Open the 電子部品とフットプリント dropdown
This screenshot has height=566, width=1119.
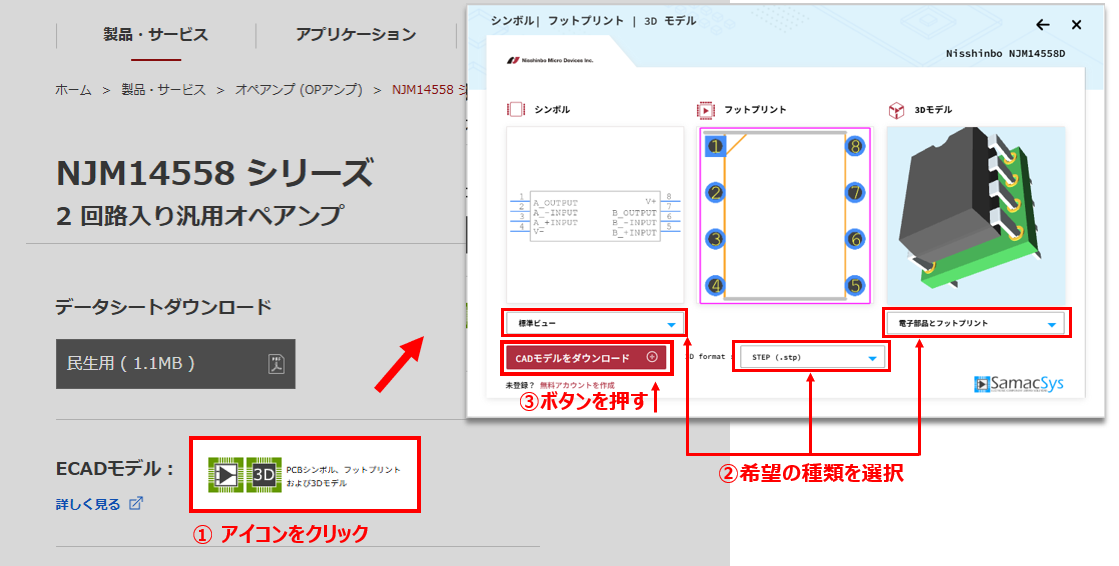(x=976, y=323)
